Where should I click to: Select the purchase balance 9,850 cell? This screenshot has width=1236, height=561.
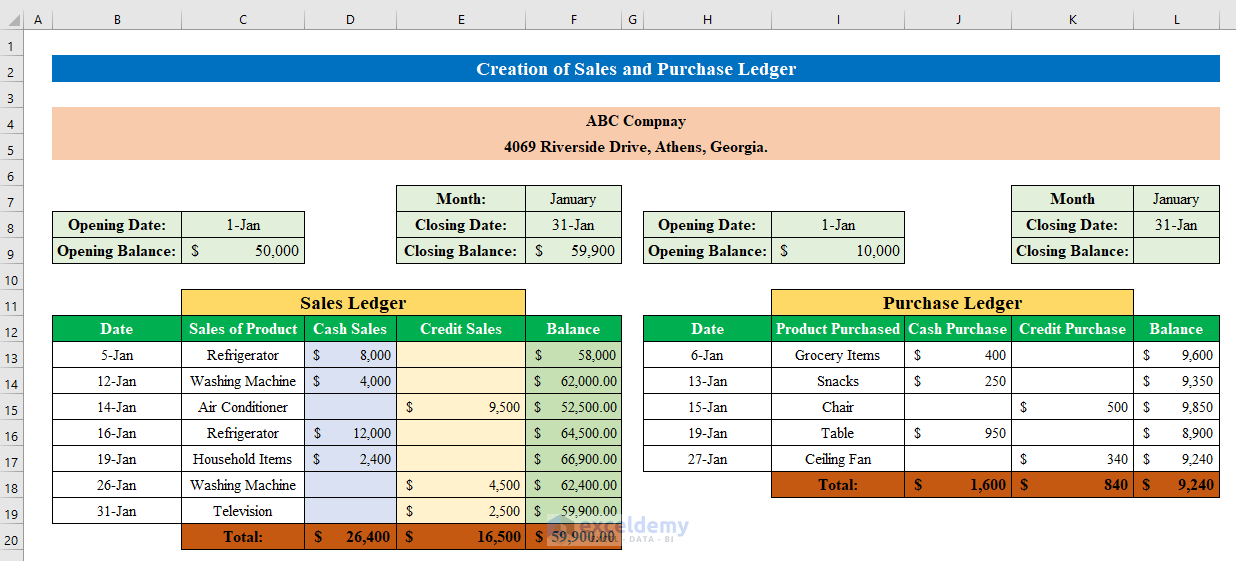(1176, 407)
